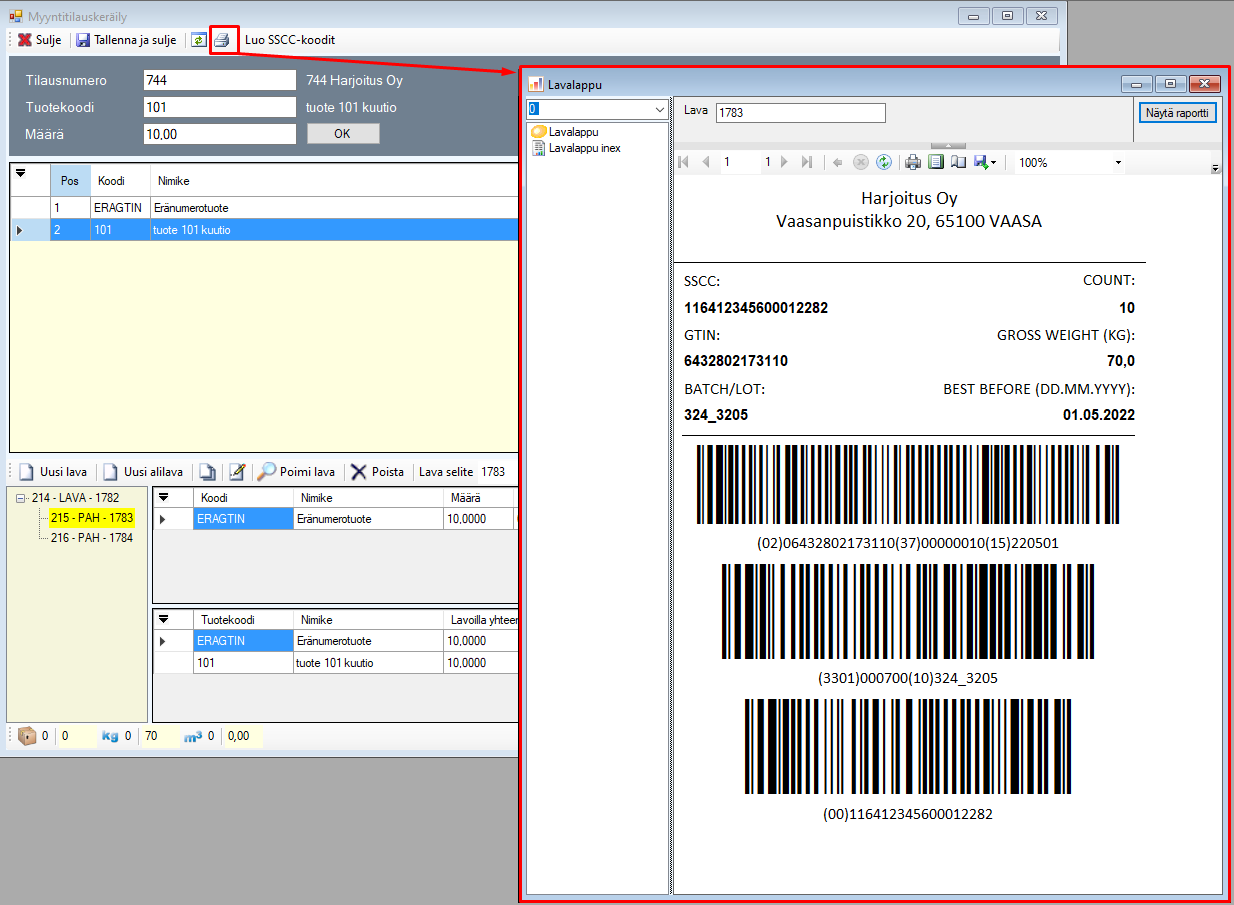Go to first page in report viewer

tap(684, 162)
